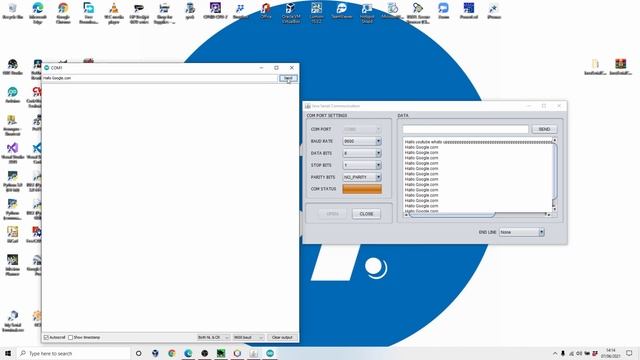Open Microsoft Edge desktop shortcut
Viewport: 640px width, 360px height.
38,12
